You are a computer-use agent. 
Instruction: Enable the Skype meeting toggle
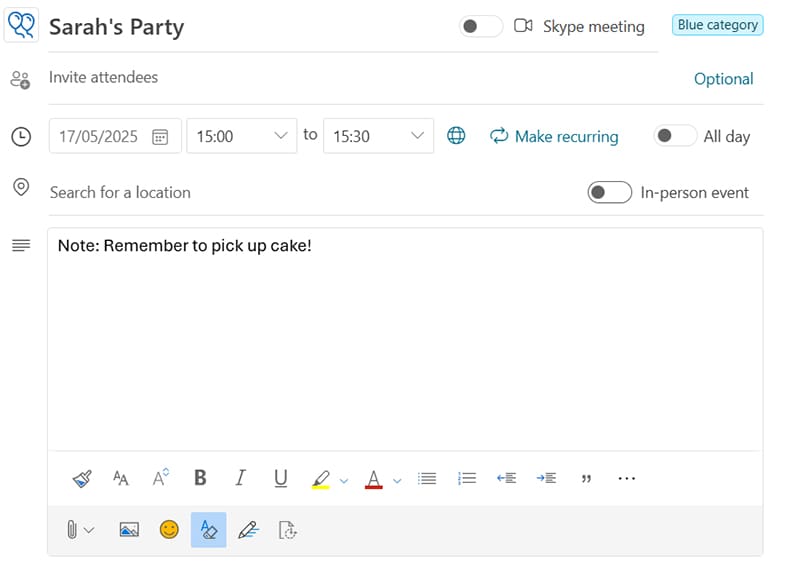coord(480,27)
